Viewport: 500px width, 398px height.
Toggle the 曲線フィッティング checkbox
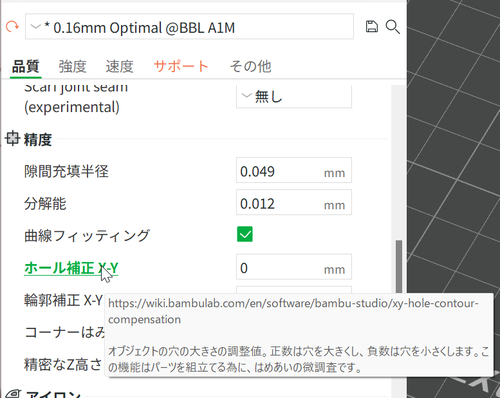point(245,234)
